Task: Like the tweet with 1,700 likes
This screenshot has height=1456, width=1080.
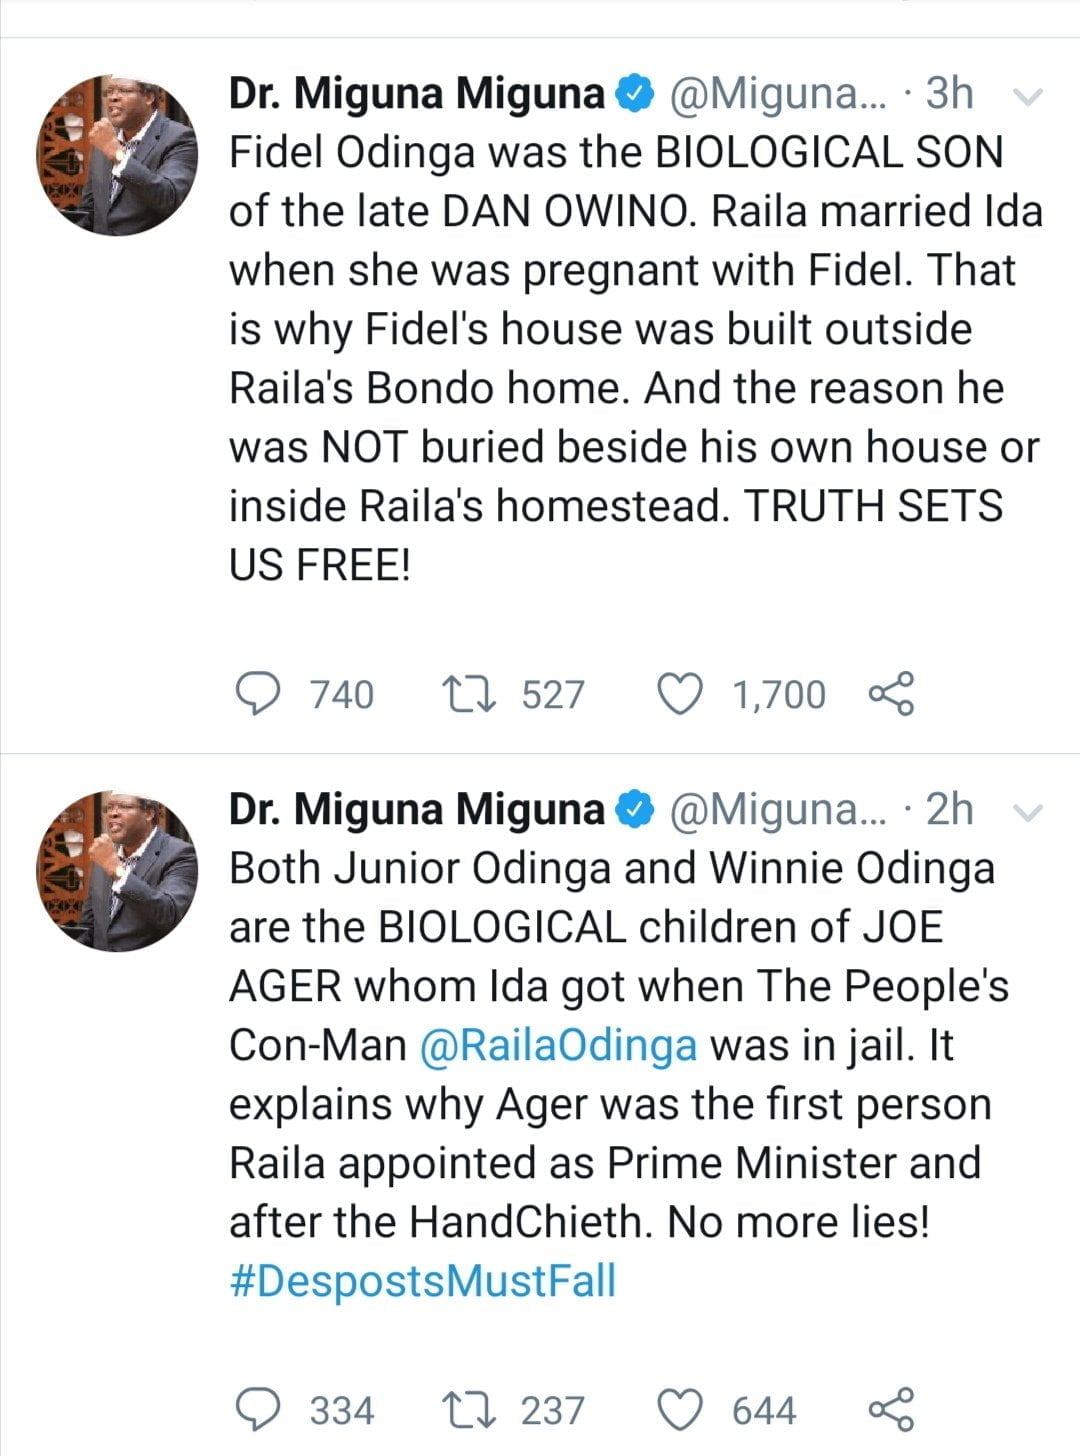Action: 681,694
